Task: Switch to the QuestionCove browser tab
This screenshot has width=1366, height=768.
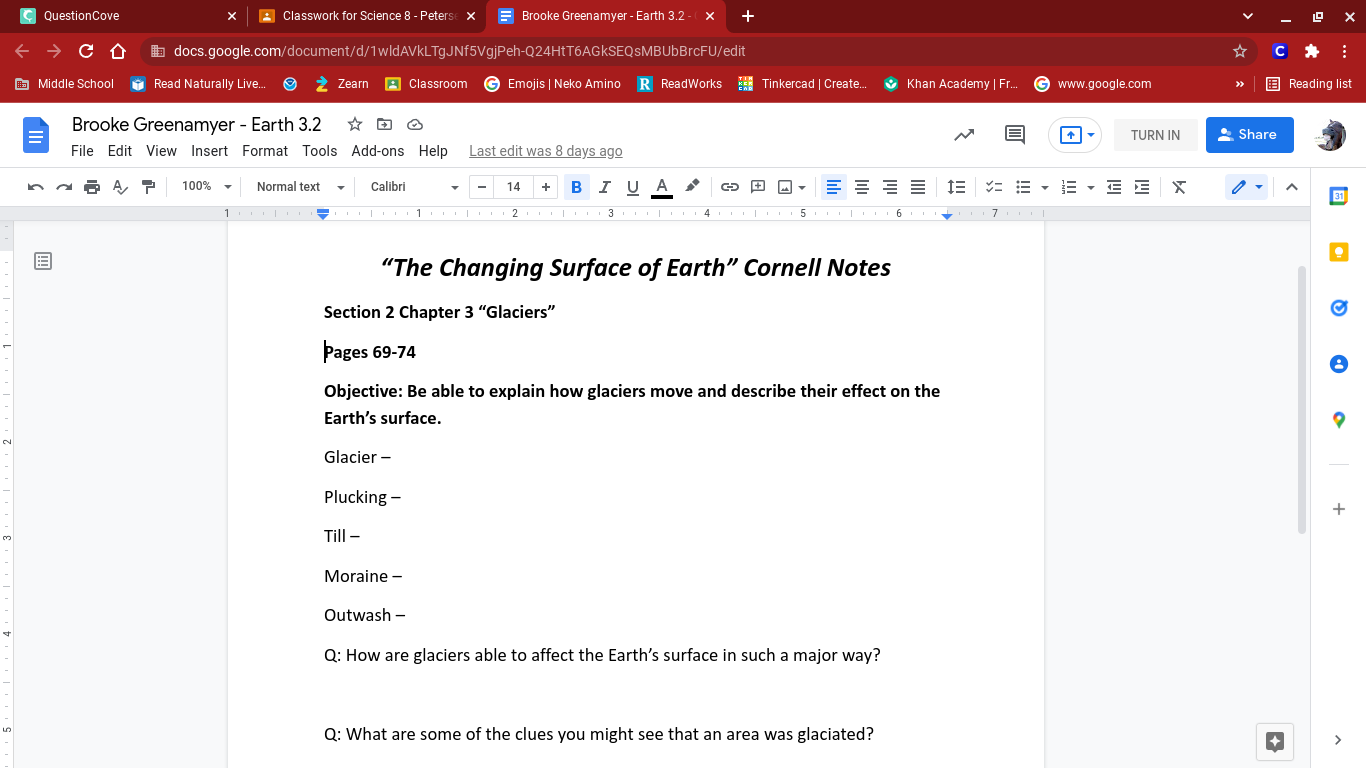Action: point(125,16)
